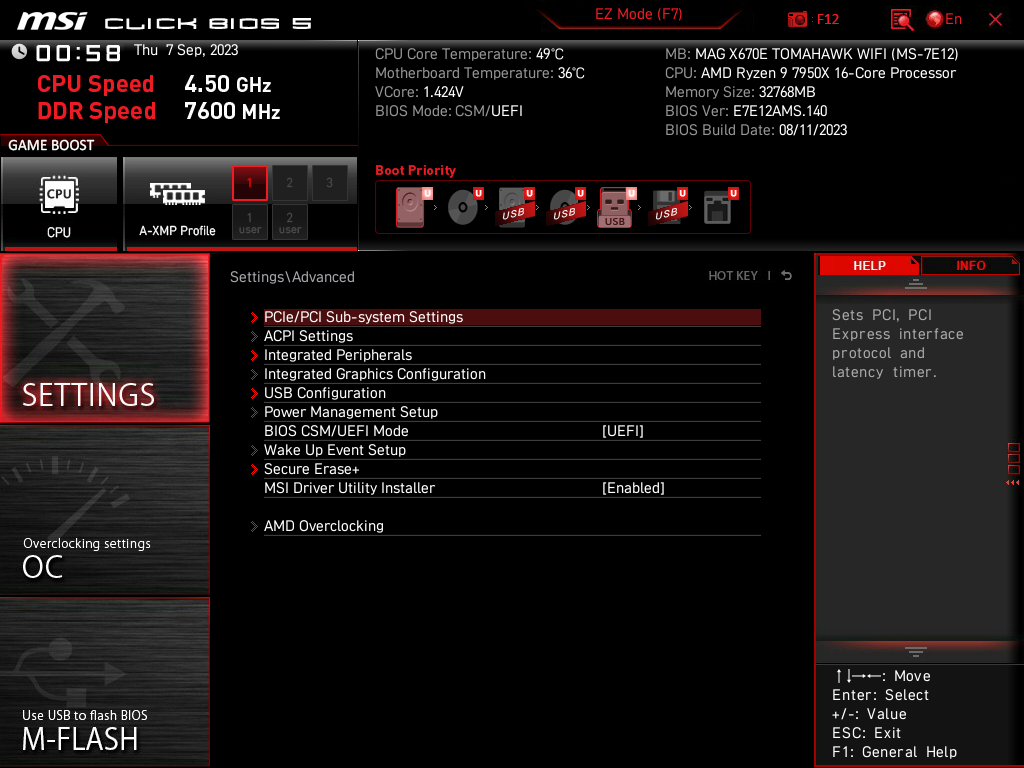Viewport: 1024px width, 768px height.
Task: Select the USB hard disk boot device icon
Action: click(x=515, y=207)
